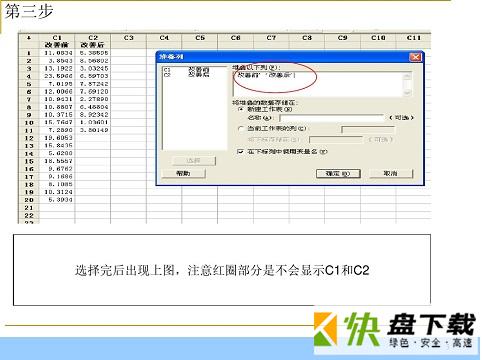Viewport: 483px width, 360px height.
Task: Click the 改善前 column name cell
Action: pos(57,45)
